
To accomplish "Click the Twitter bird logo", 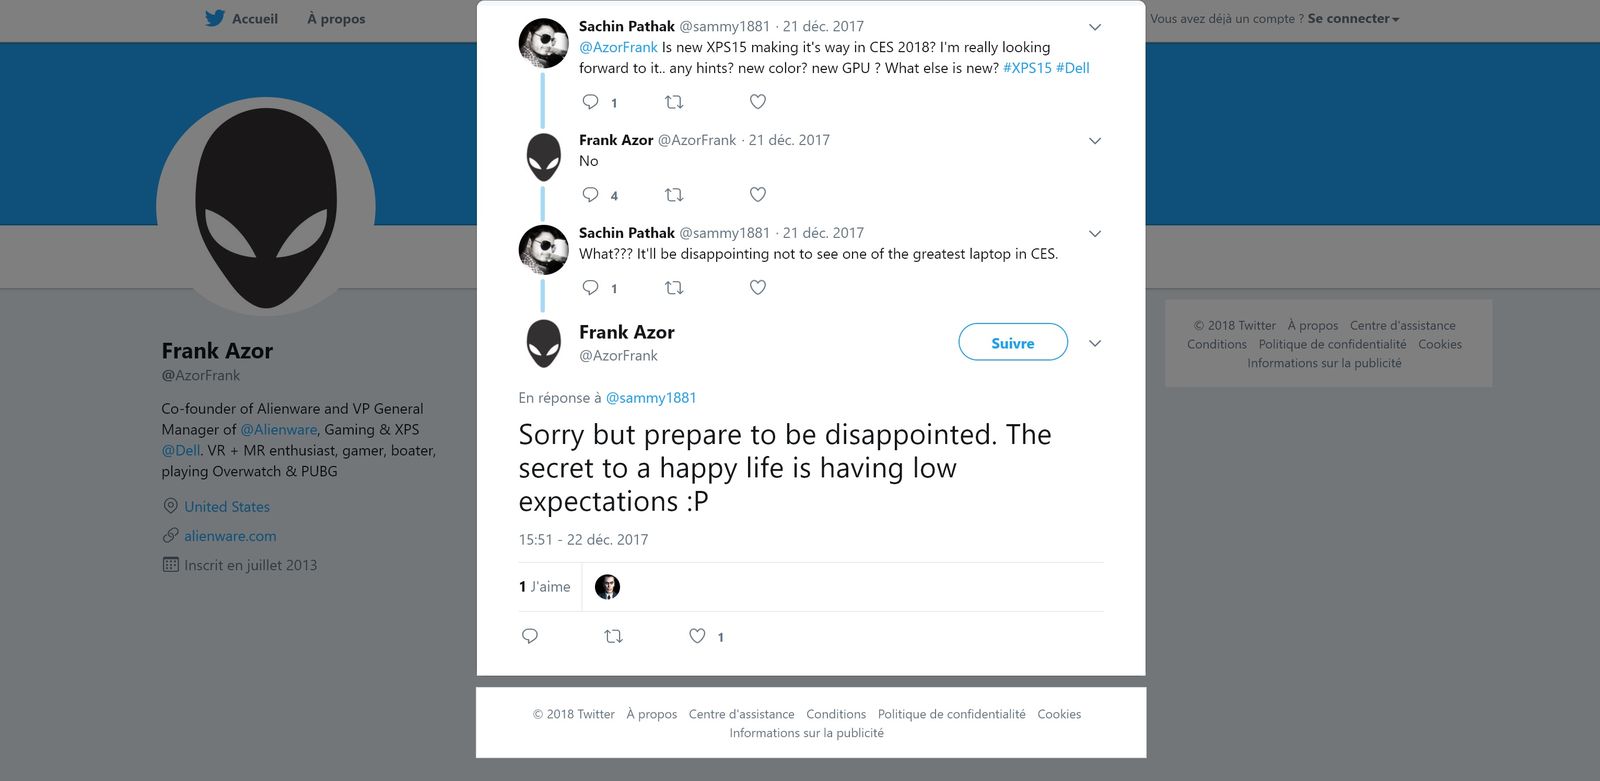I will tap(215, 18).
